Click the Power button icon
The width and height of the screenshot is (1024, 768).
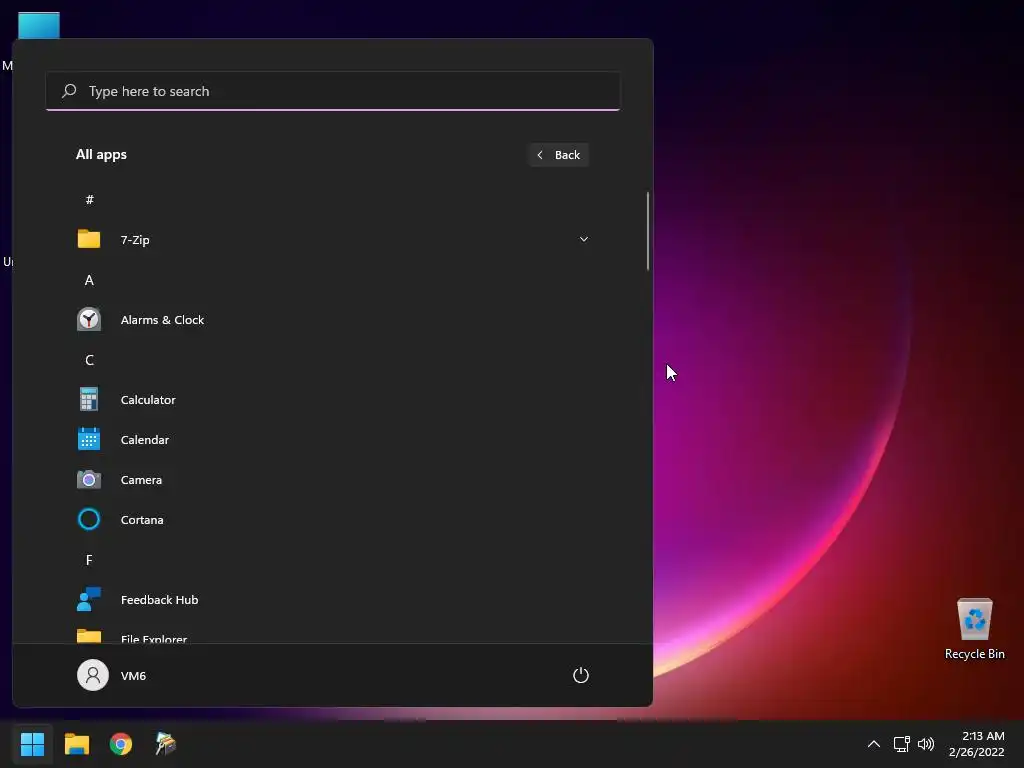click(x=581, y=675)
